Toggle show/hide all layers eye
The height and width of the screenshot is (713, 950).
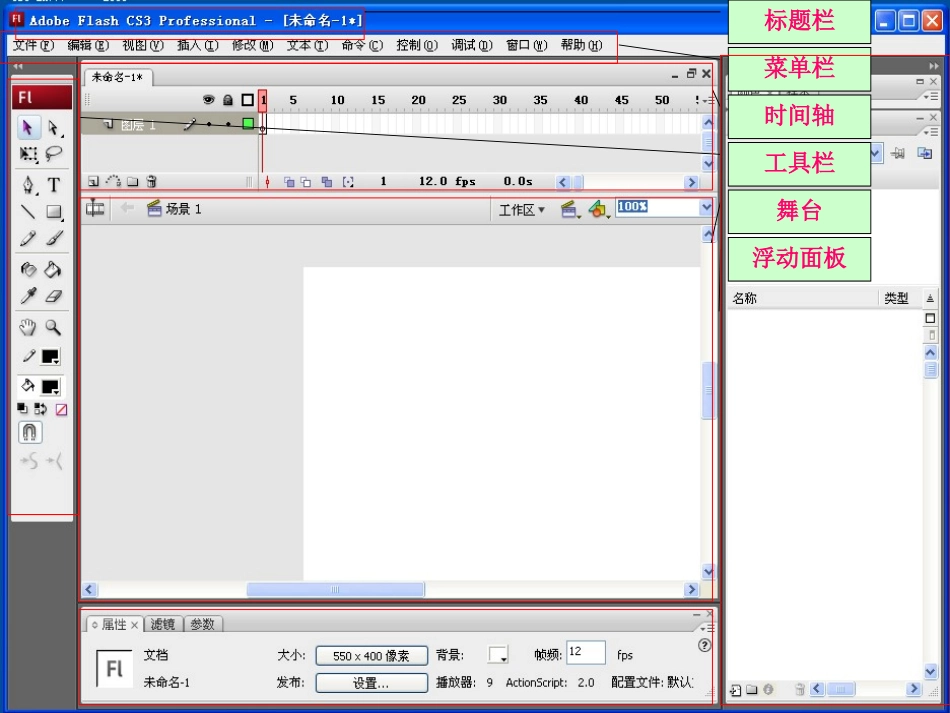click(208, 100)
